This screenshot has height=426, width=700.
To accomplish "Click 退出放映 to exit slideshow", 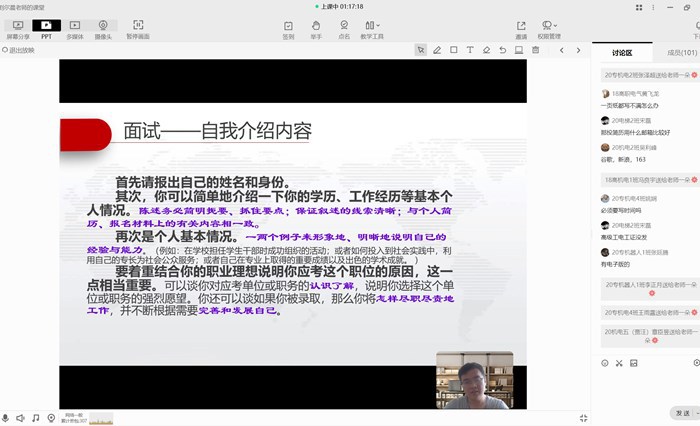I will (x=19, y=49).
